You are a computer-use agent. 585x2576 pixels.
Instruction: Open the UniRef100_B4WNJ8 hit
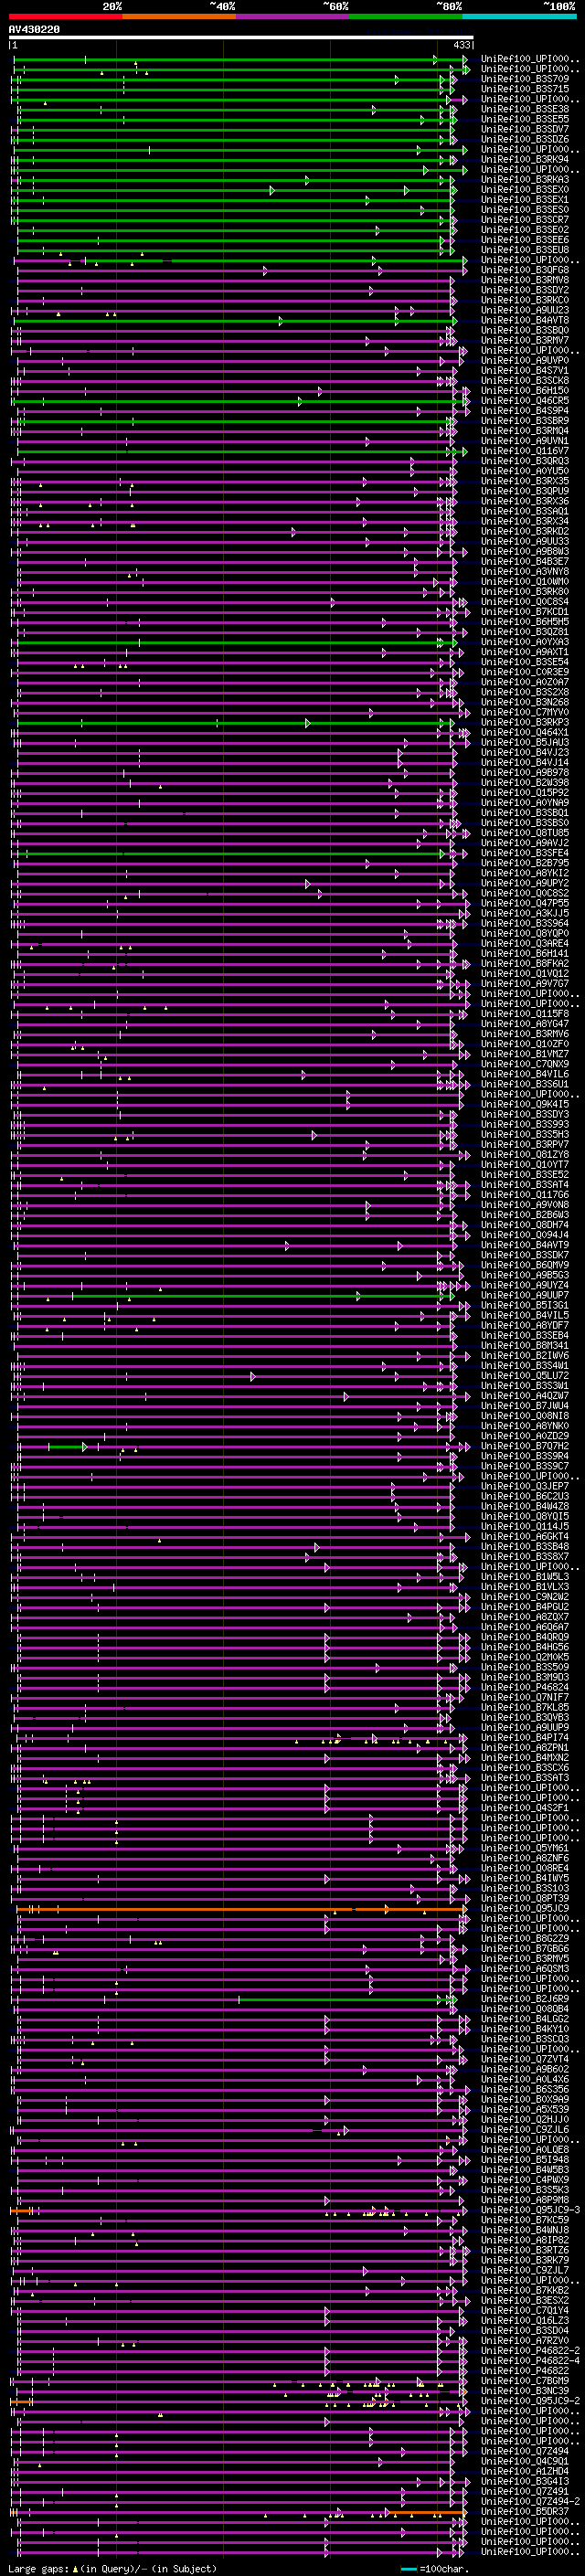coord(525,2229)
